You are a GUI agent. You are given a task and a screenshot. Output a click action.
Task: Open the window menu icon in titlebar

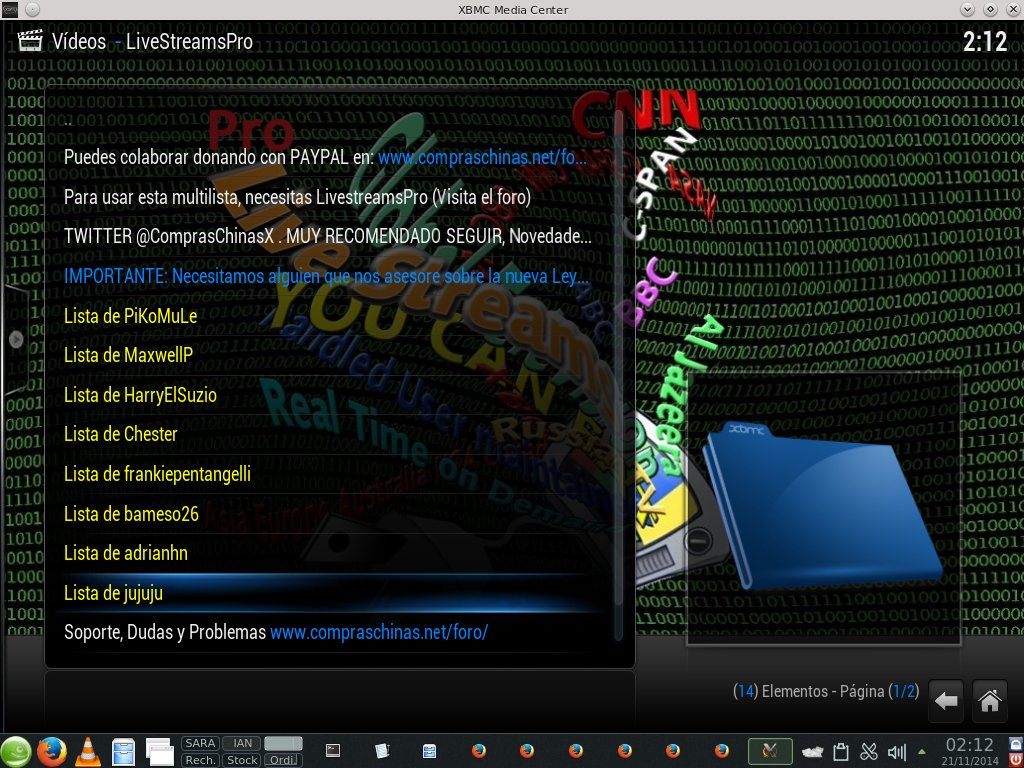[x=11, y=9]
